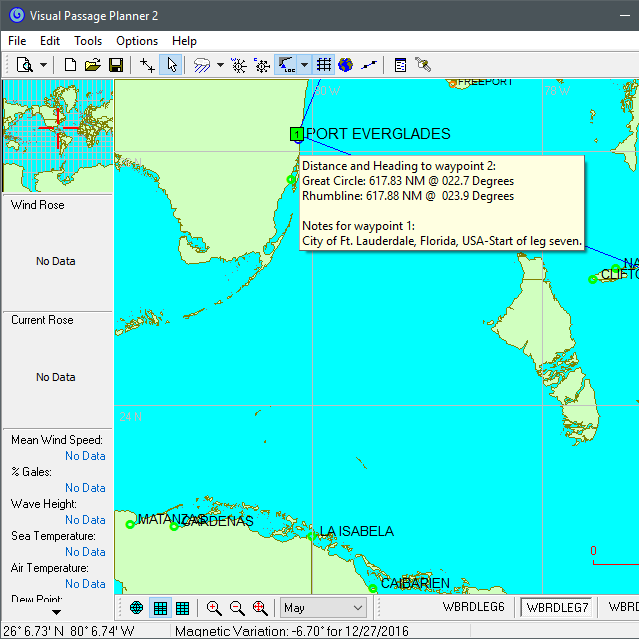639x639 pixels.
Task: Toggle the arrow pointer selection tool
Action: pos(172,64)
